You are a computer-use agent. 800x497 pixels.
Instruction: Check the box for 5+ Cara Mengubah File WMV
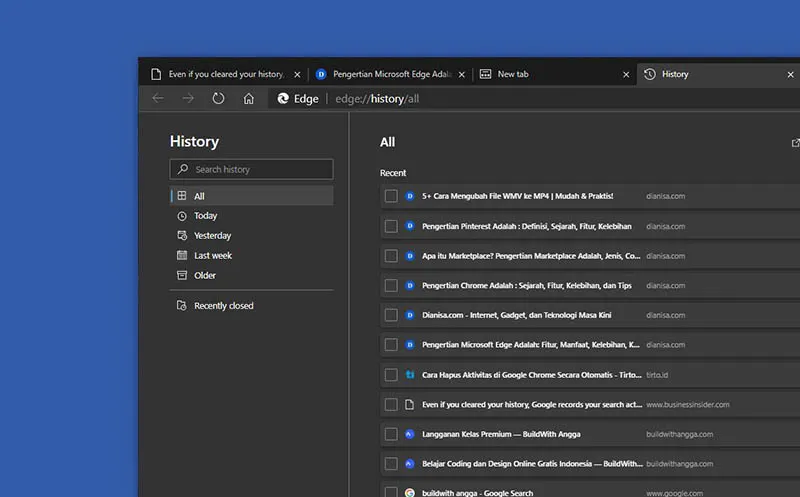point(391,196)
